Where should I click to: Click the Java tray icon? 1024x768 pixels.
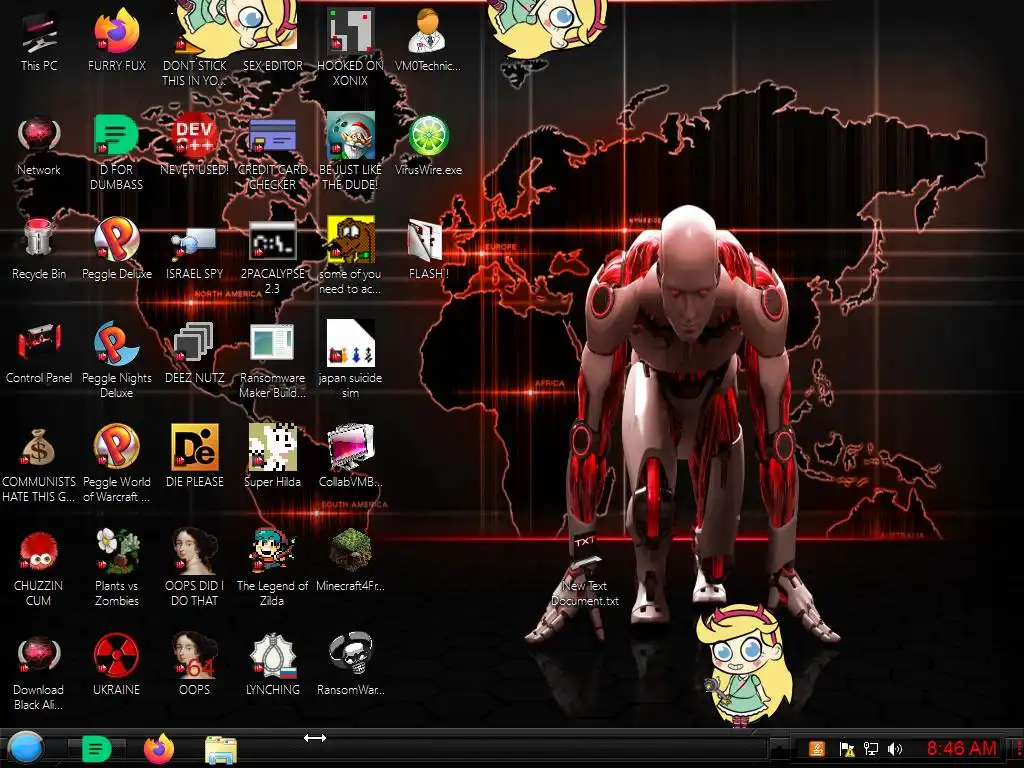click(816, 749)
